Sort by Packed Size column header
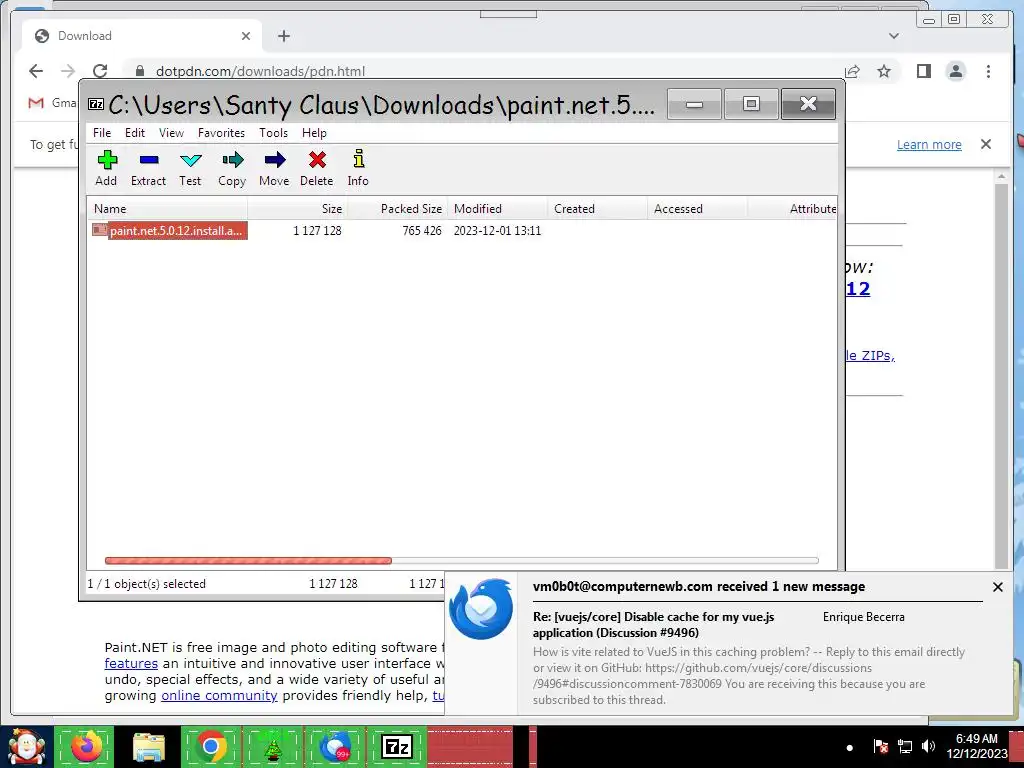Viewport: 1024px width, 768px height. [x=398, y=209]
